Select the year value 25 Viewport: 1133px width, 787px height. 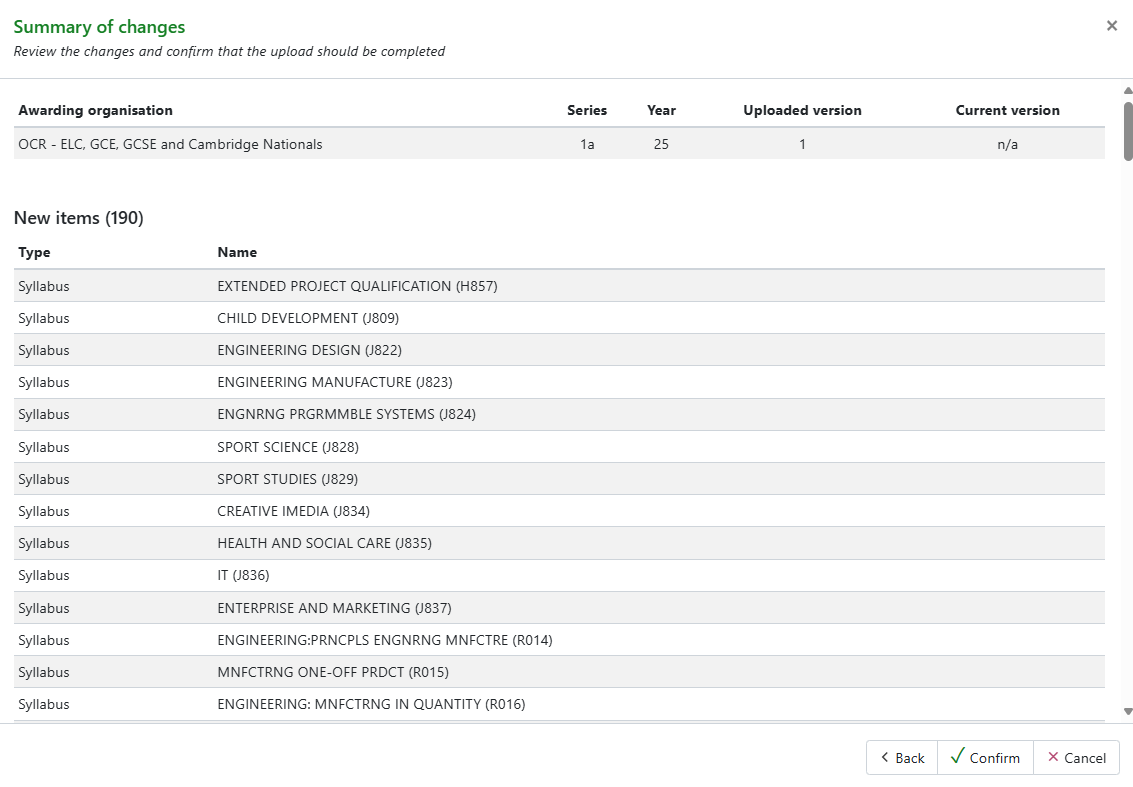pos(661,144)
